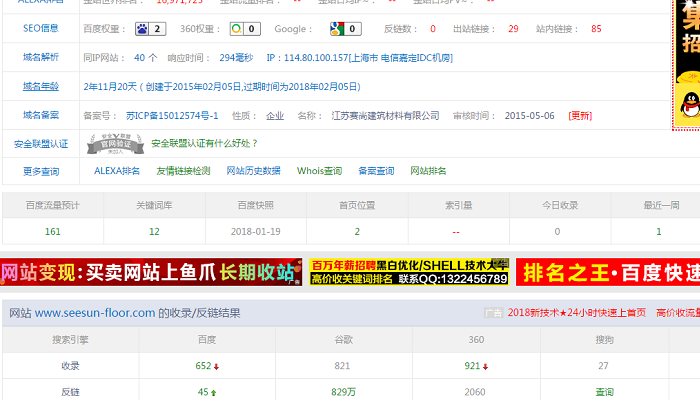Image resolution: width=700 pixels, height=400 pixels.
Task: Open the 域名备案 row label
Action: click(41, 115)
